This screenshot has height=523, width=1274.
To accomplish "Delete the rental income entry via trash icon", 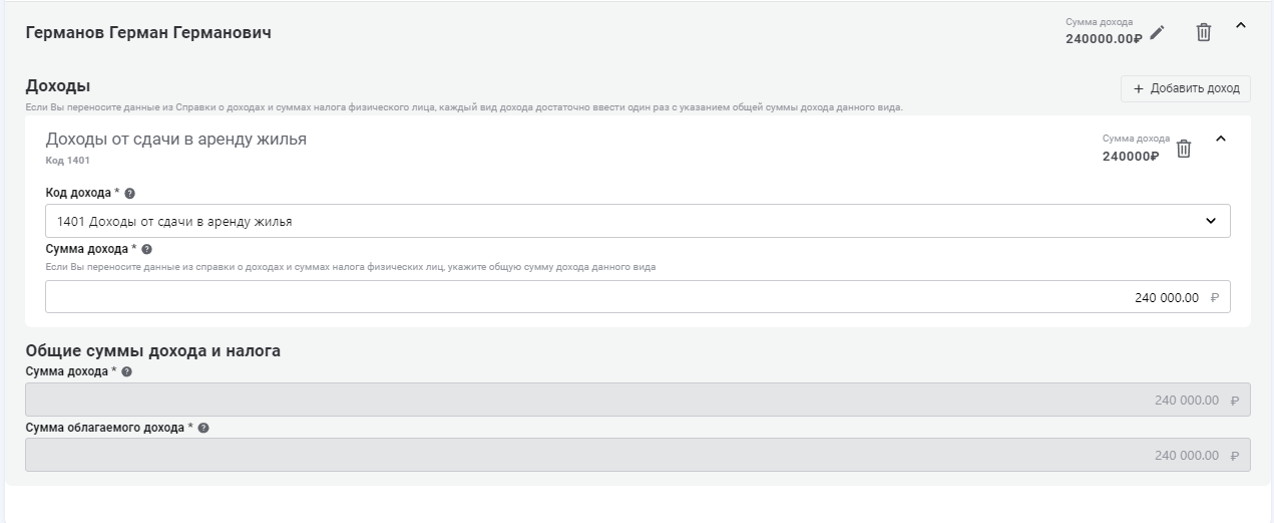I will tap(1183, 149).
